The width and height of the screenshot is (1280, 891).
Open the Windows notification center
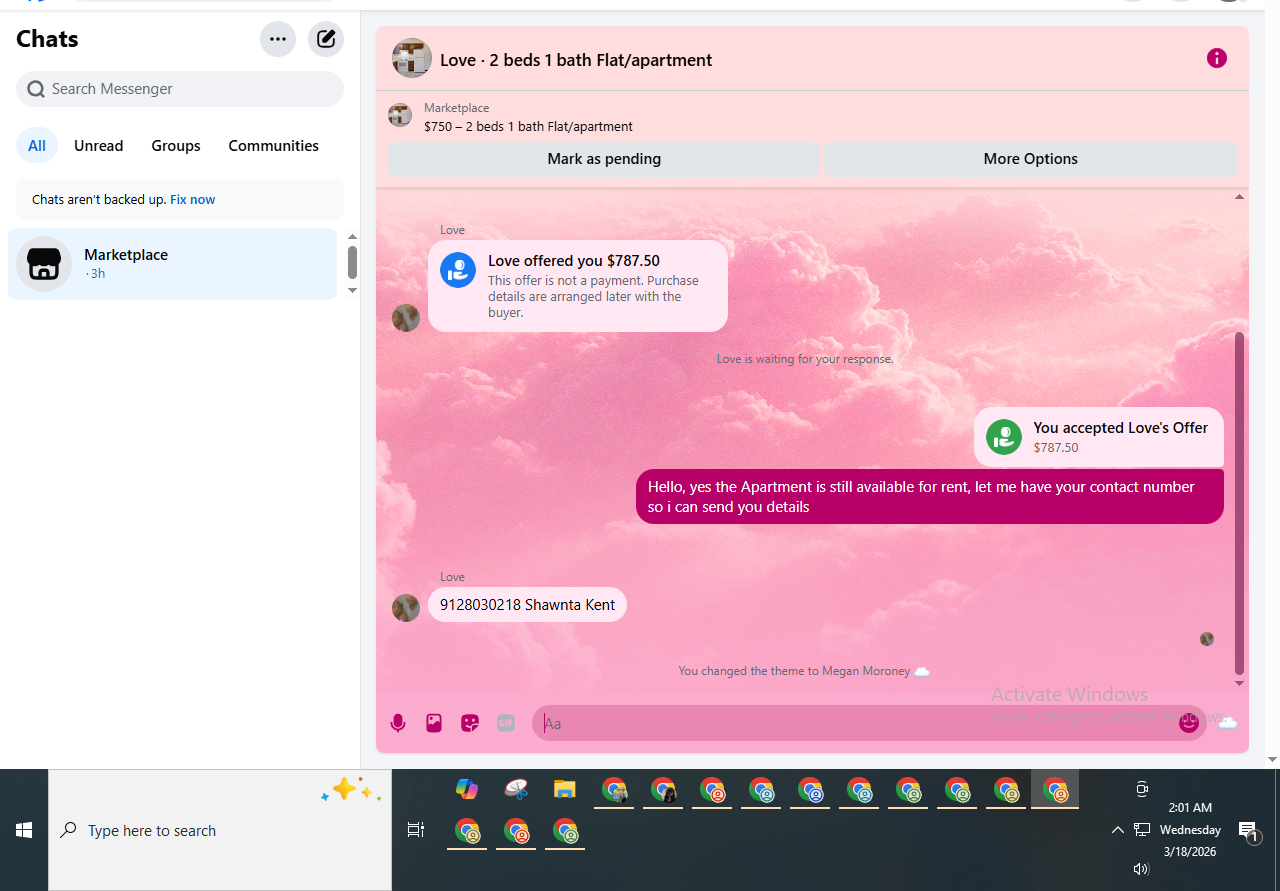1248,830
